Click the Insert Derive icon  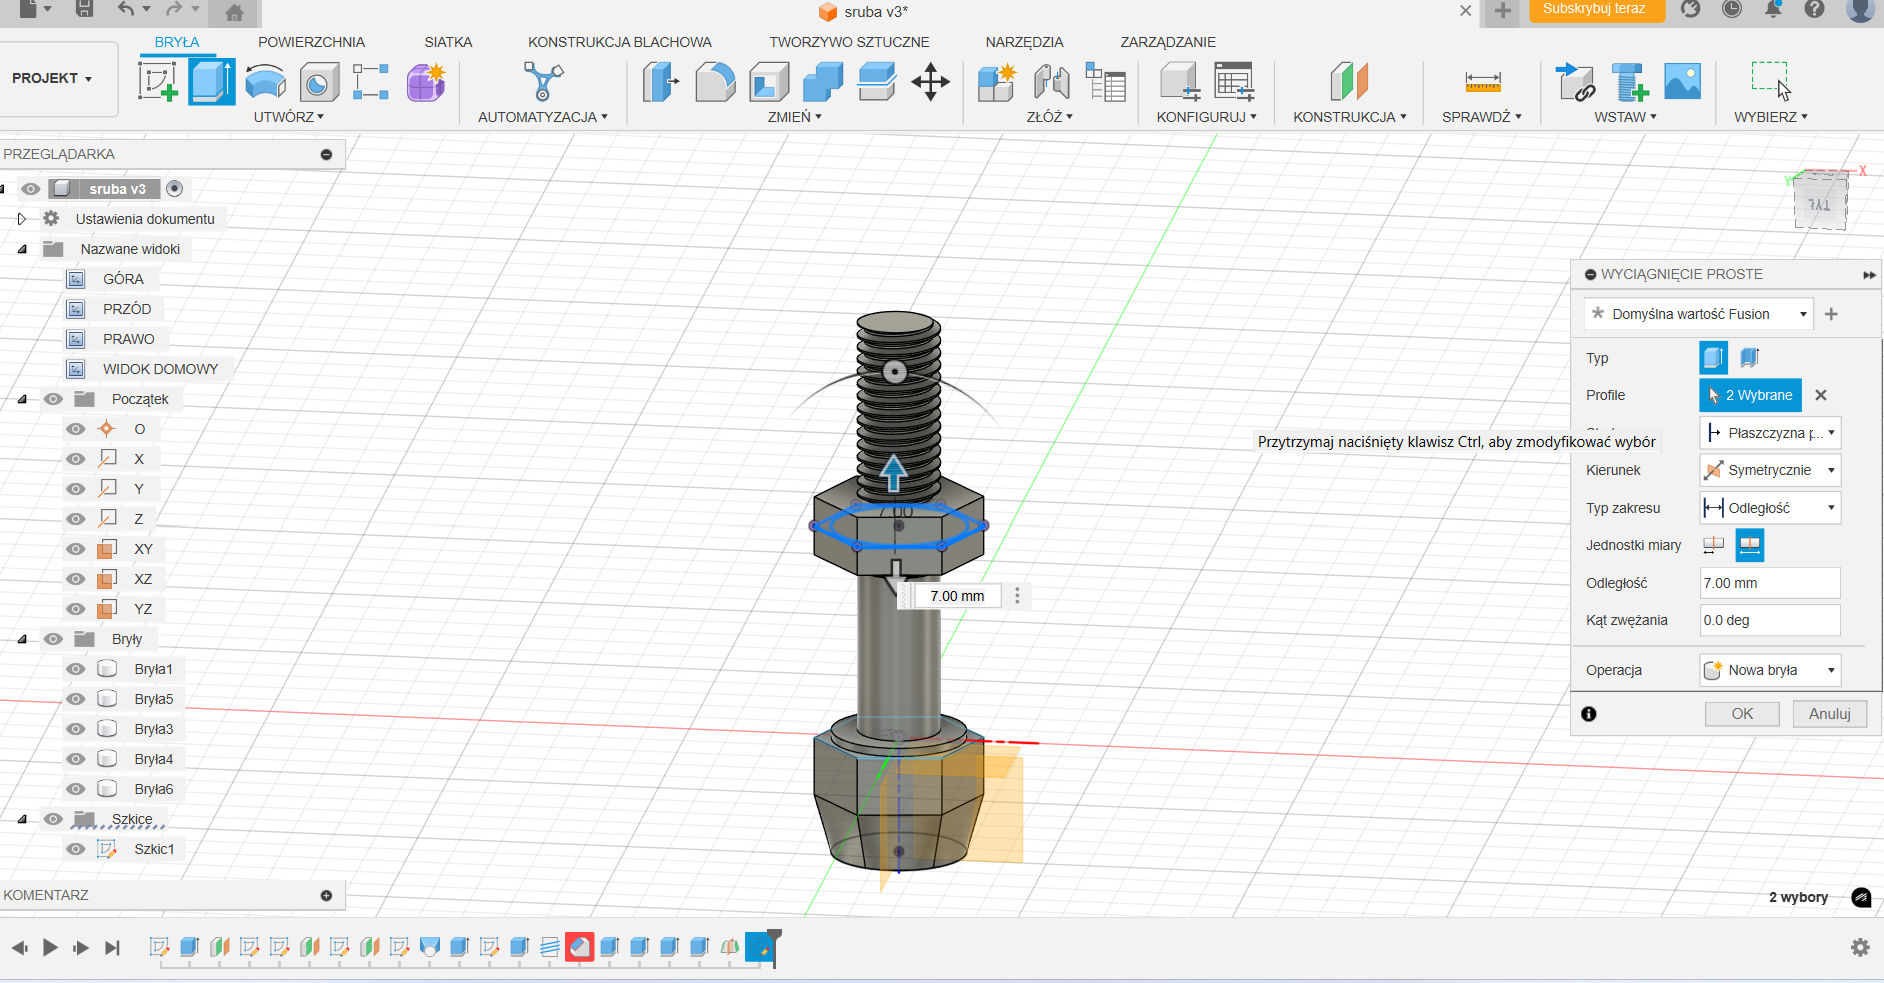pyautogui.click(x=1576, y=82)
